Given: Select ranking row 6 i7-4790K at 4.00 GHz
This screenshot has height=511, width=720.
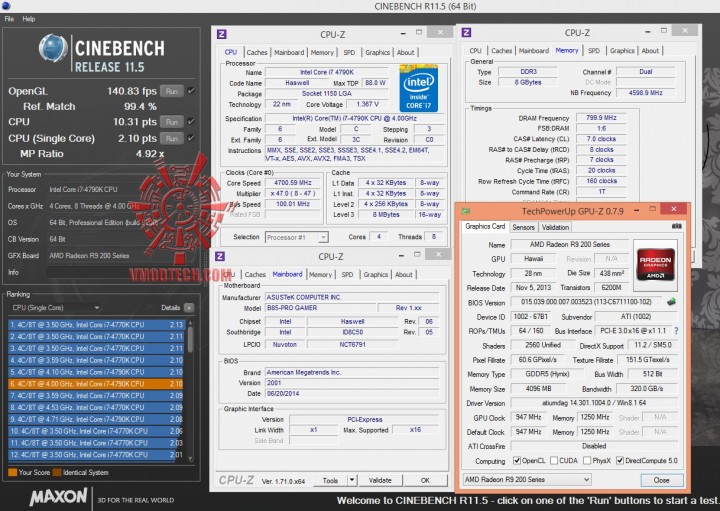Looking at the screenshot, I should click(x=96, y=383).
